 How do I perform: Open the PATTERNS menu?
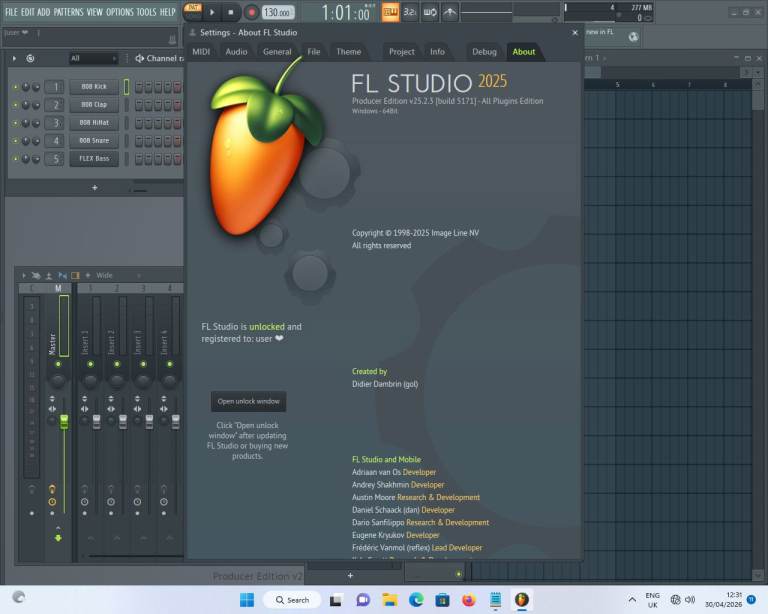tap(69, 12)
